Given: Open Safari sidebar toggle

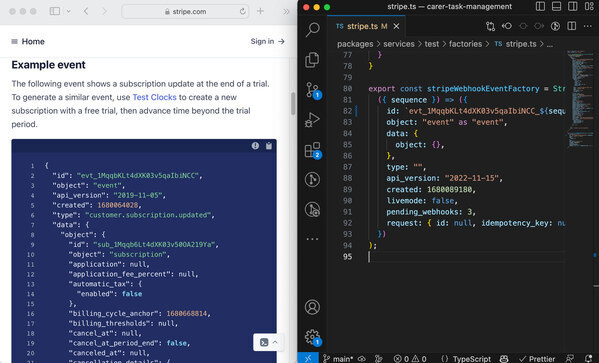Looking at the screenshot, I should point(55,11).
